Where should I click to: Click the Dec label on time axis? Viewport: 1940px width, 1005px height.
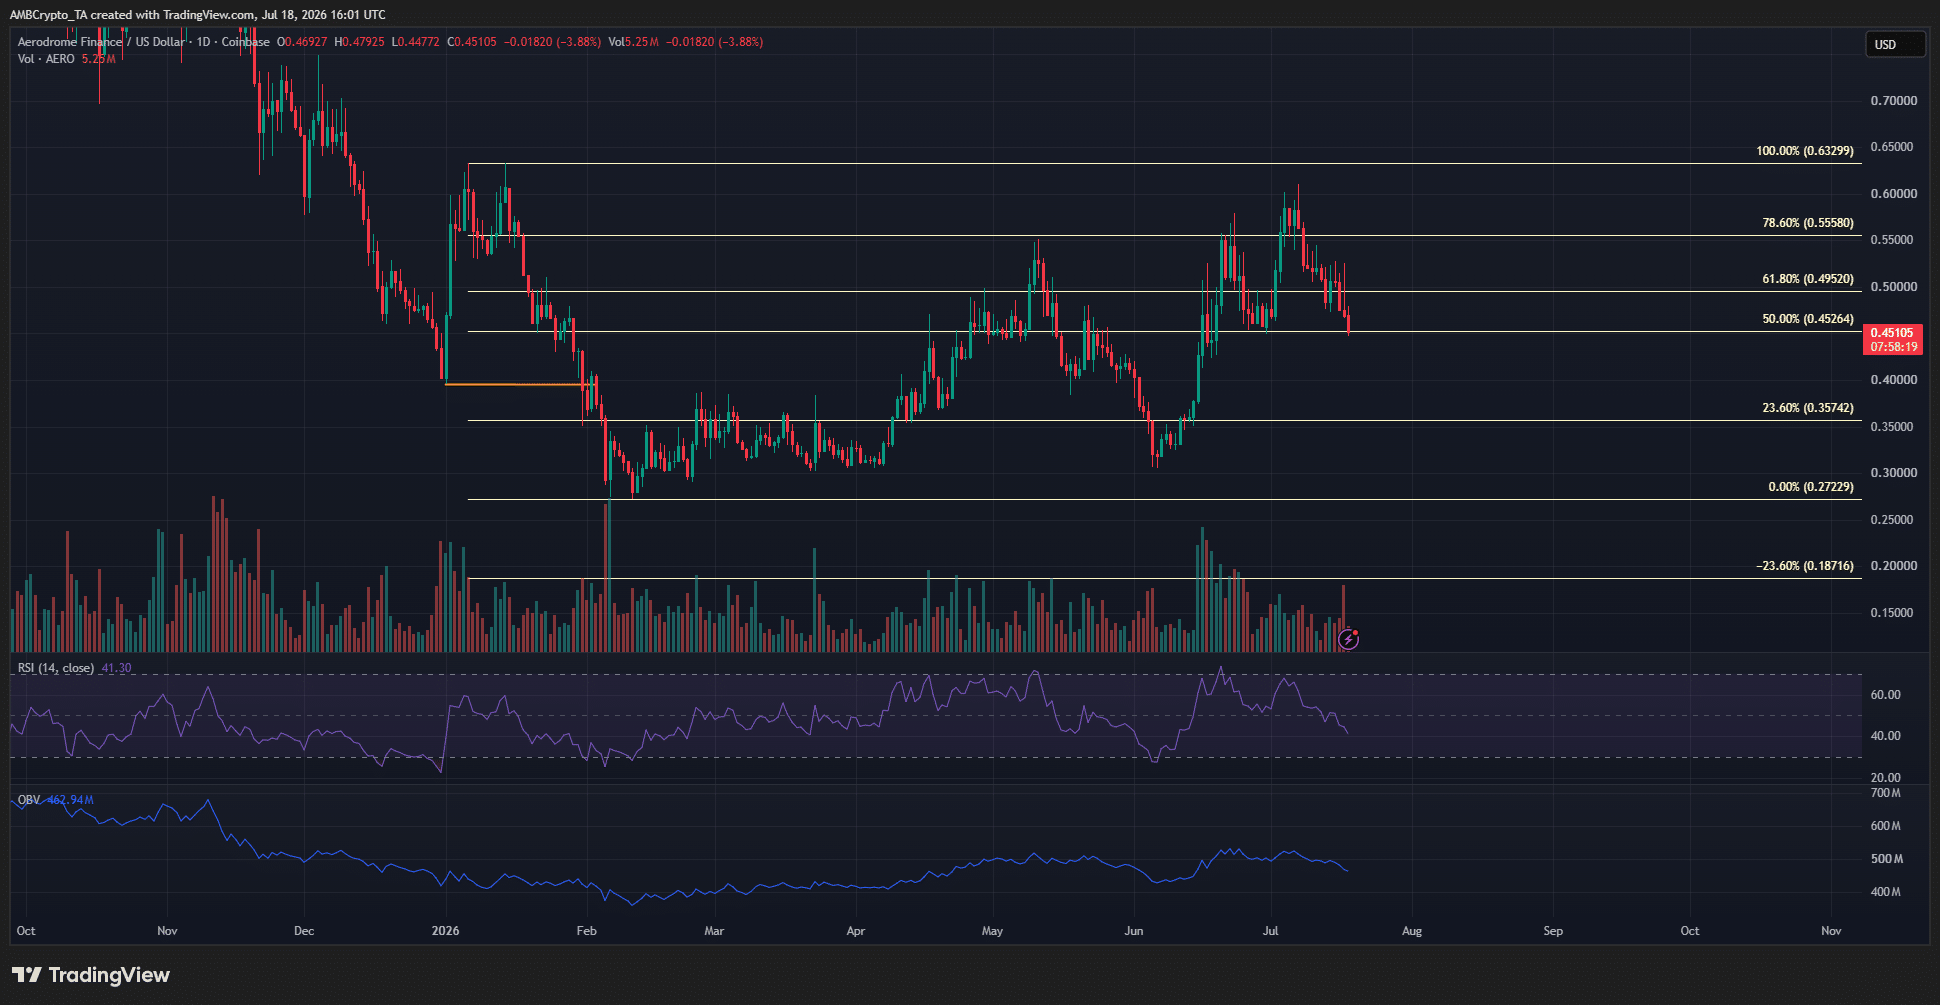(304, 931)
